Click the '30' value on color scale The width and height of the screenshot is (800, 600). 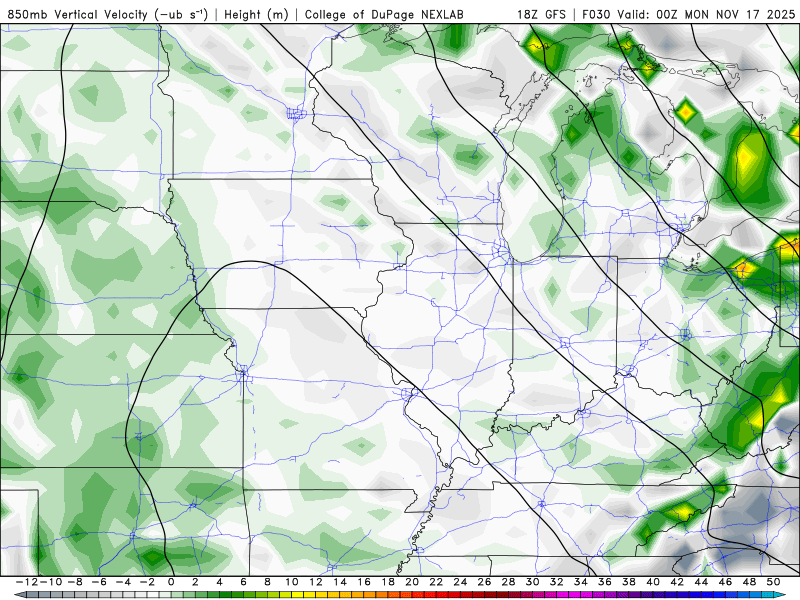[532, 582]
